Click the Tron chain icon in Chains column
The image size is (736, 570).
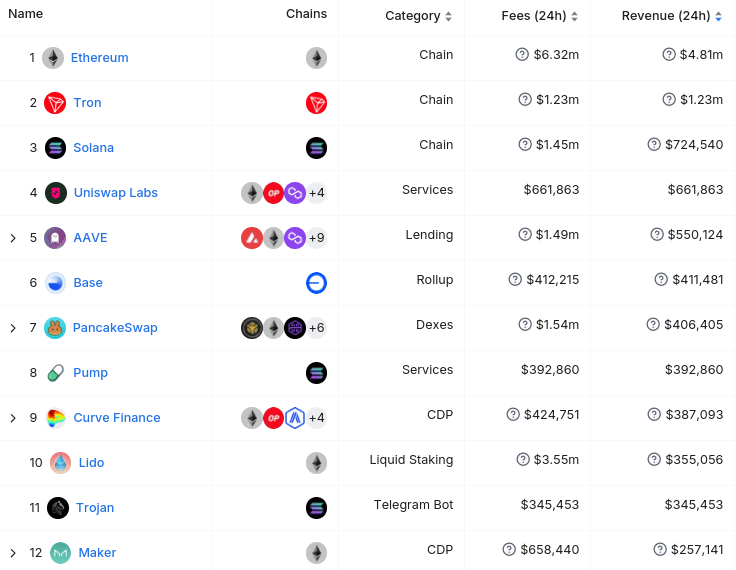[316, 103]
